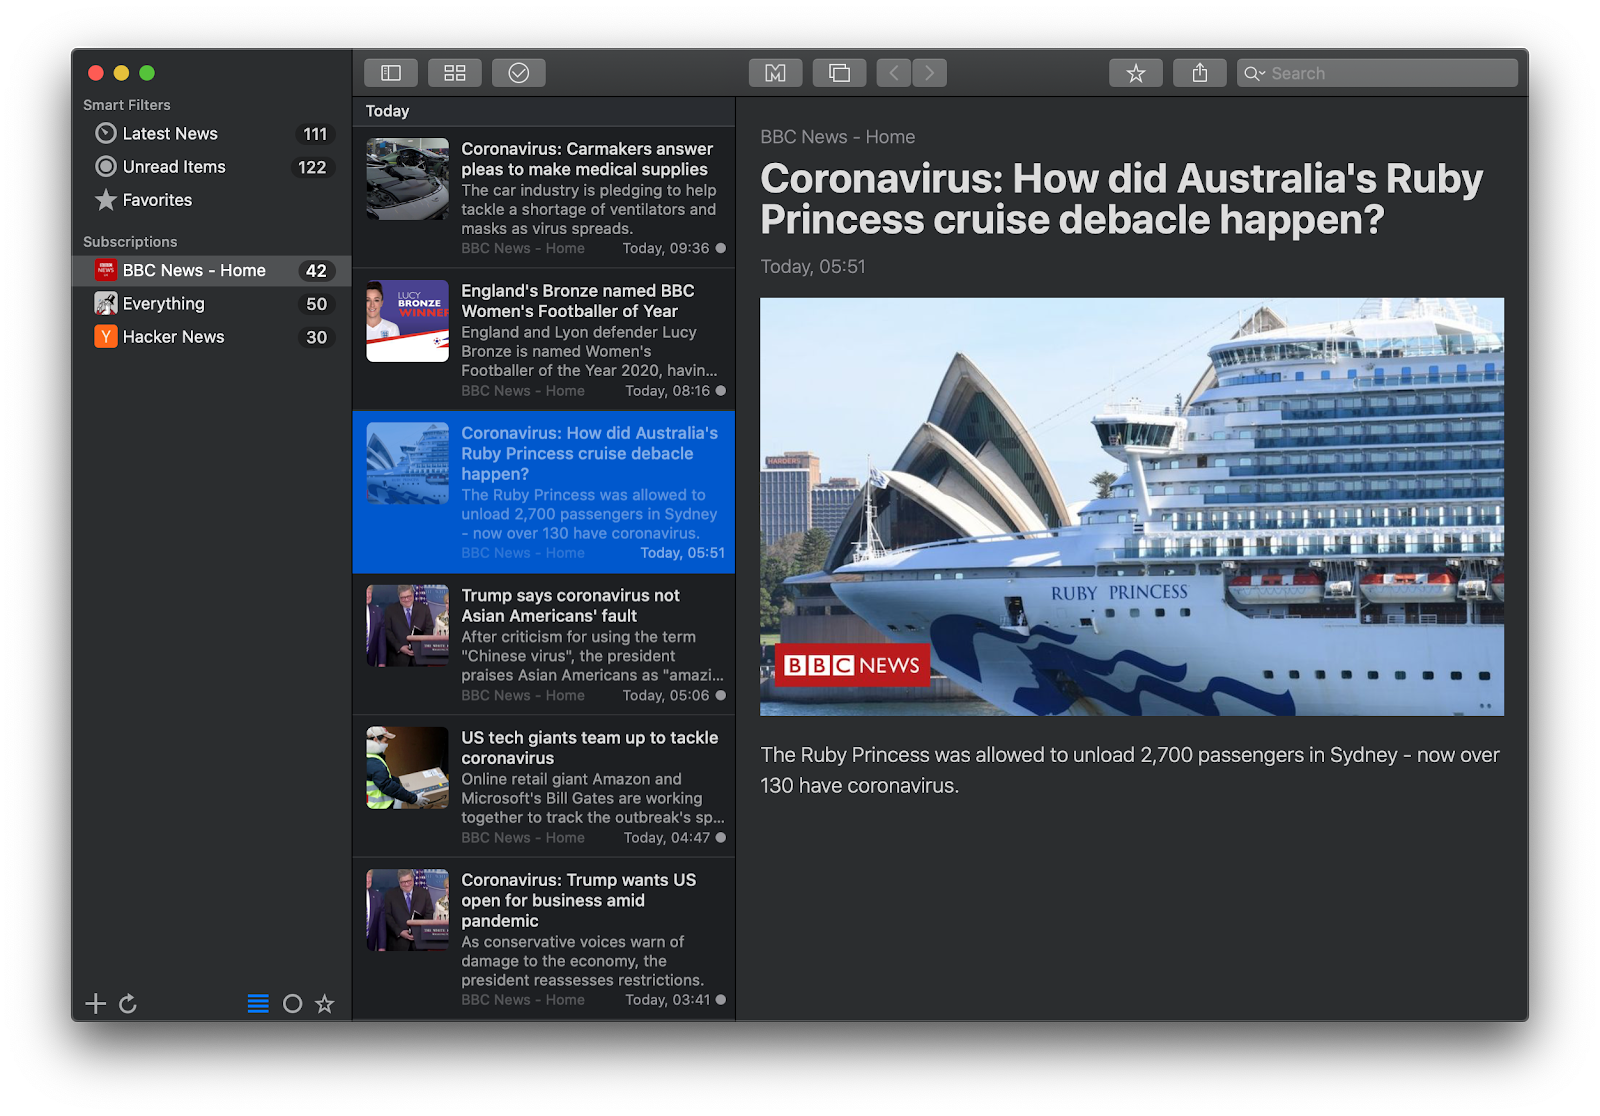The image size is (1600, 1116).
Task: Select BBC News - Home subscription
Action: pyautogui.click(x=212, y=271)
